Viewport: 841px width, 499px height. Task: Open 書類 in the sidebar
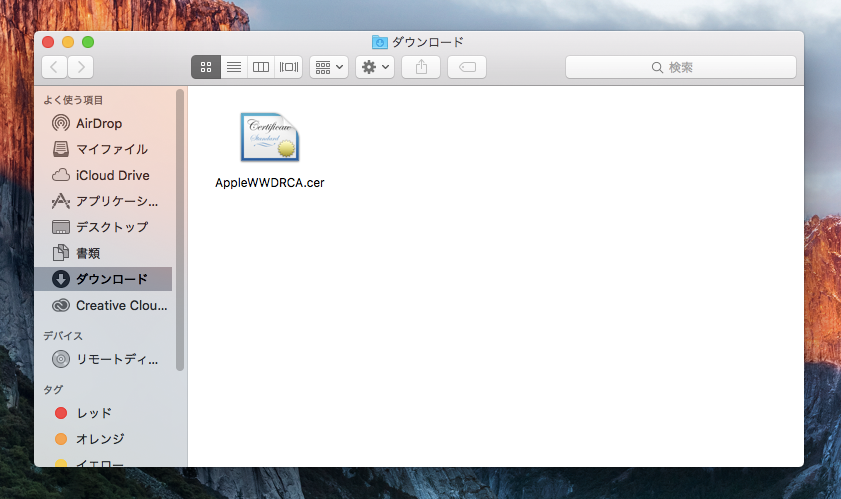click(x=103, y=253)
